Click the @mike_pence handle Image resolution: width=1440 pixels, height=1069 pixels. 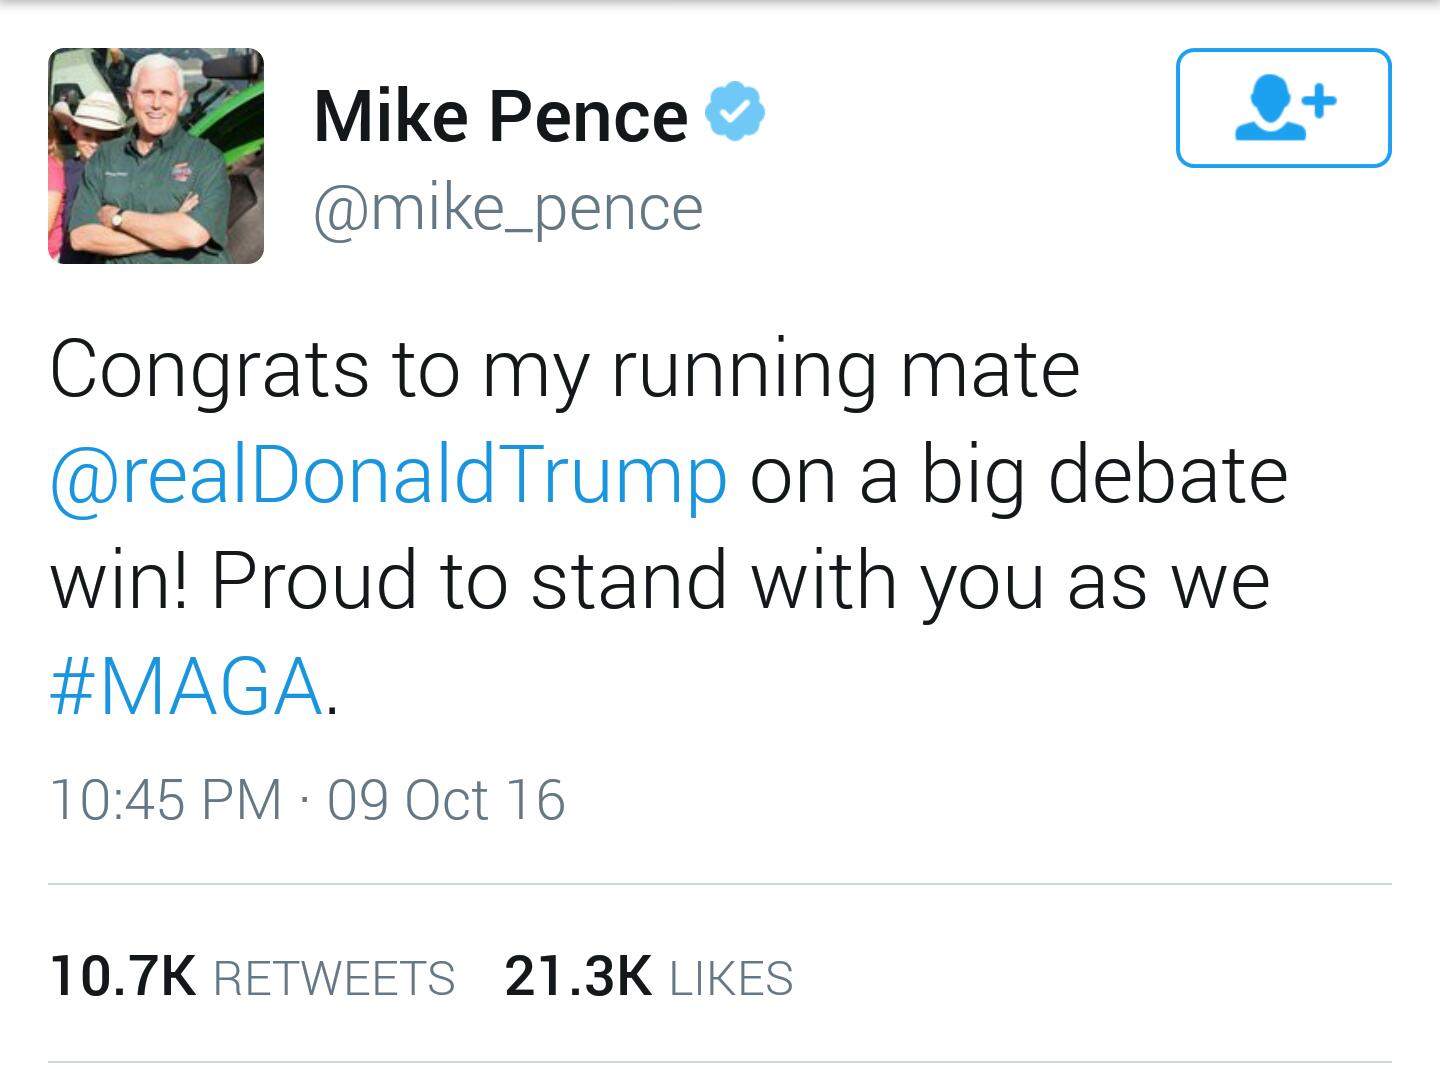pyautogui.click(x=508, y=209)
